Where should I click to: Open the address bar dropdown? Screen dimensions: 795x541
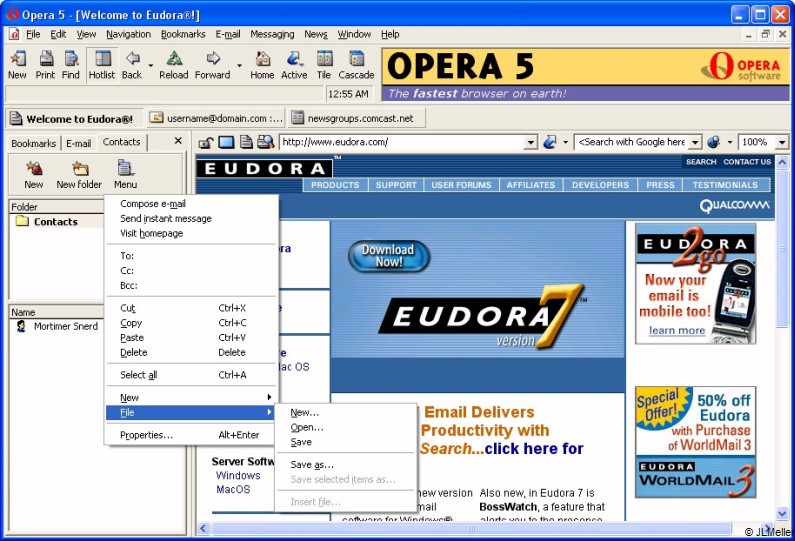530,143
